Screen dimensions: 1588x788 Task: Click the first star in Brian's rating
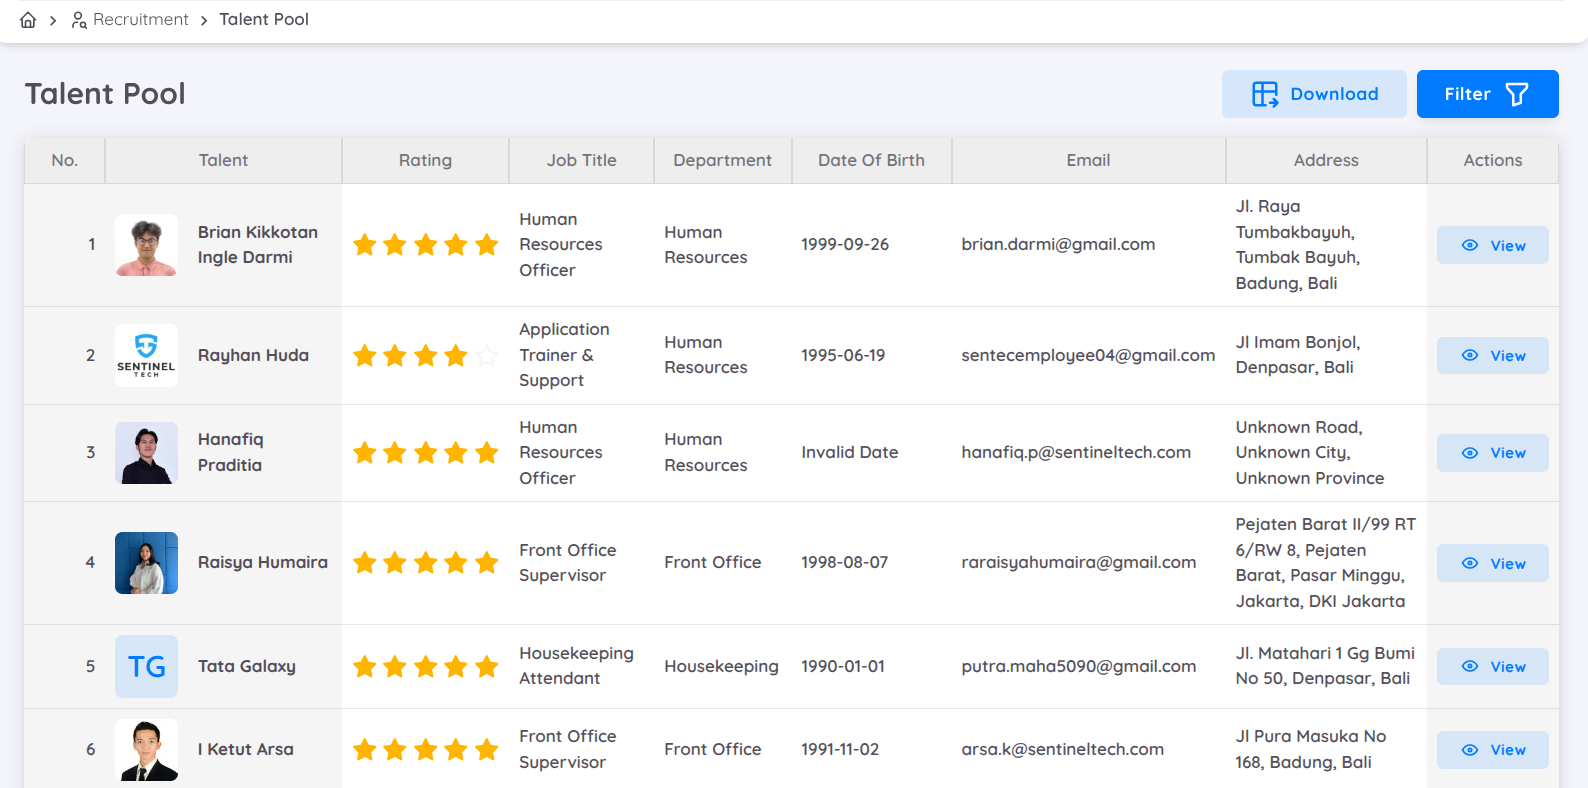(x=365, y=245)
